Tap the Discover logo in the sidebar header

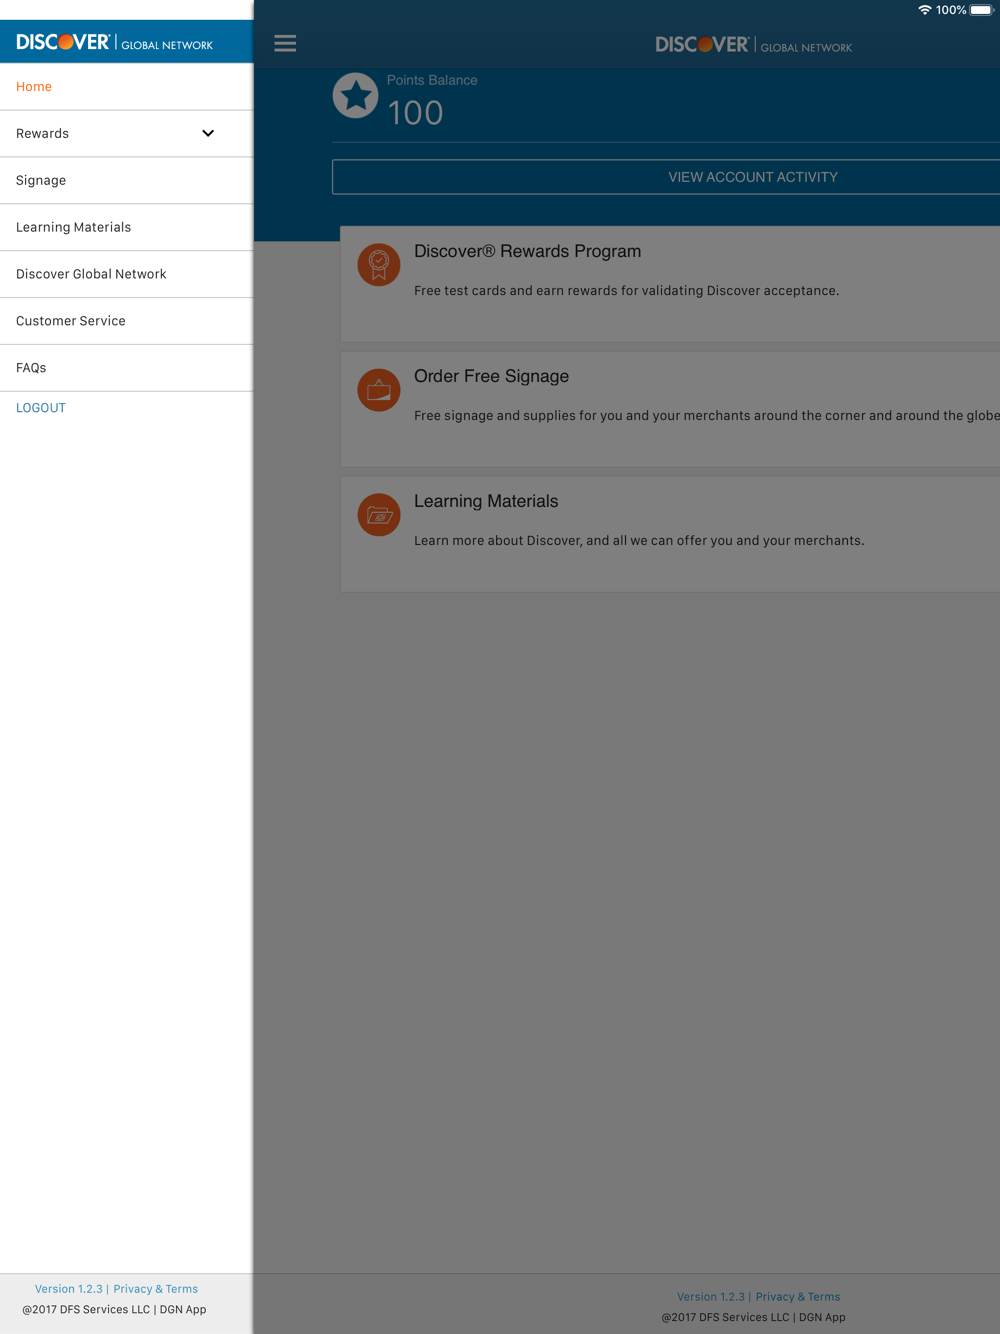point(114,42)
